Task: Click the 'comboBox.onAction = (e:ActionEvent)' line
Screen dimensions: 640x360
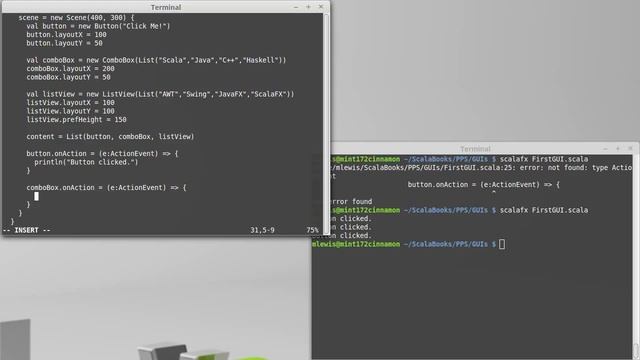Action: click(x=106, y=188)
